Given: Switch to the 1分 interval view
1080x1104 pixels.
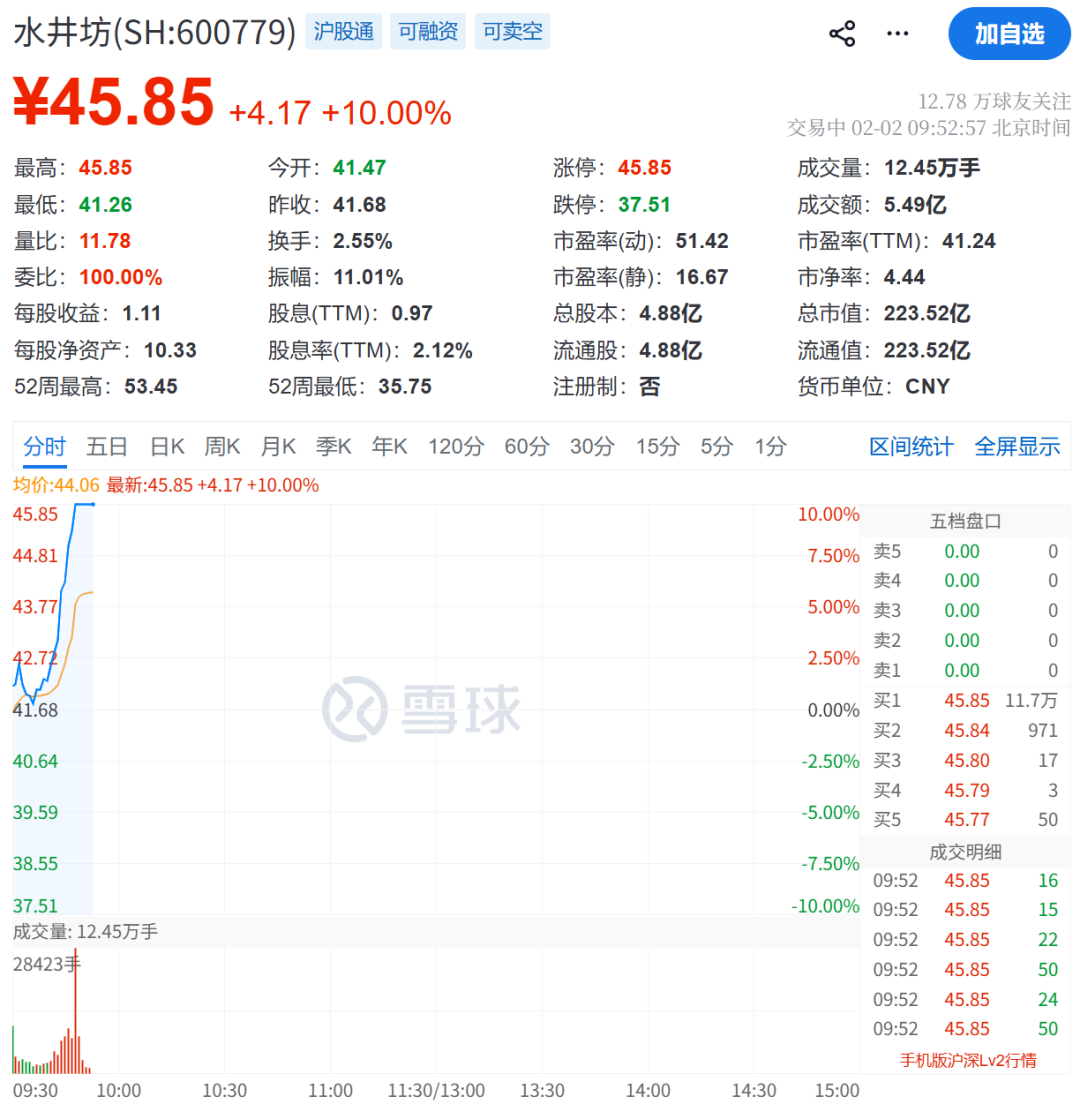Looking at the screenshot, I should pyautogui.click(x=770, y=447).
